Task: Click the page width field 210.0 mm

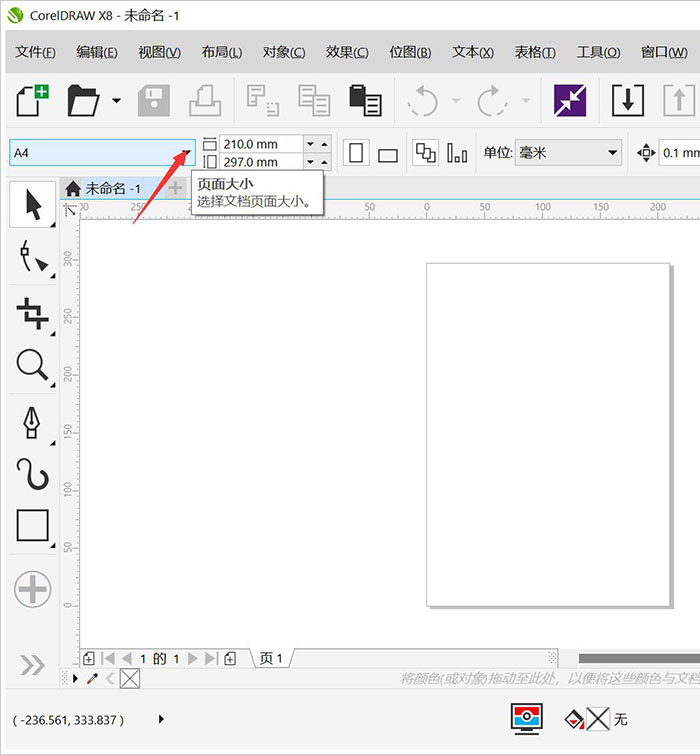Action: coord(261,144)
